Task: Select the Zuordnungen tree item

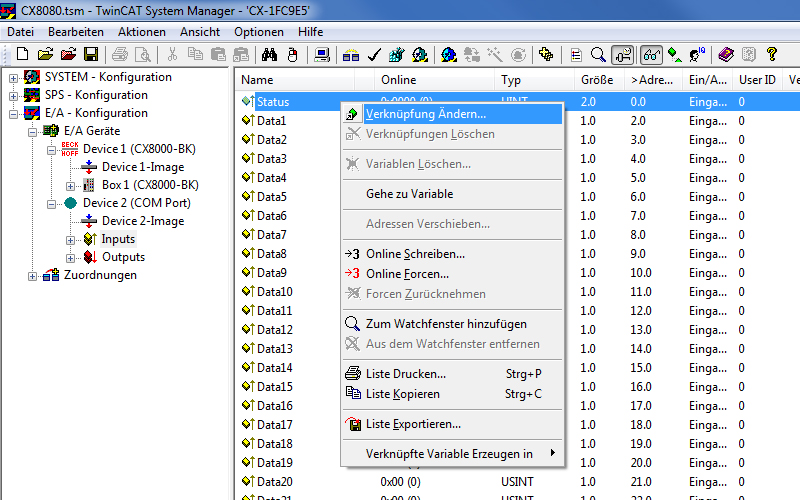Action: click(100, 275)
